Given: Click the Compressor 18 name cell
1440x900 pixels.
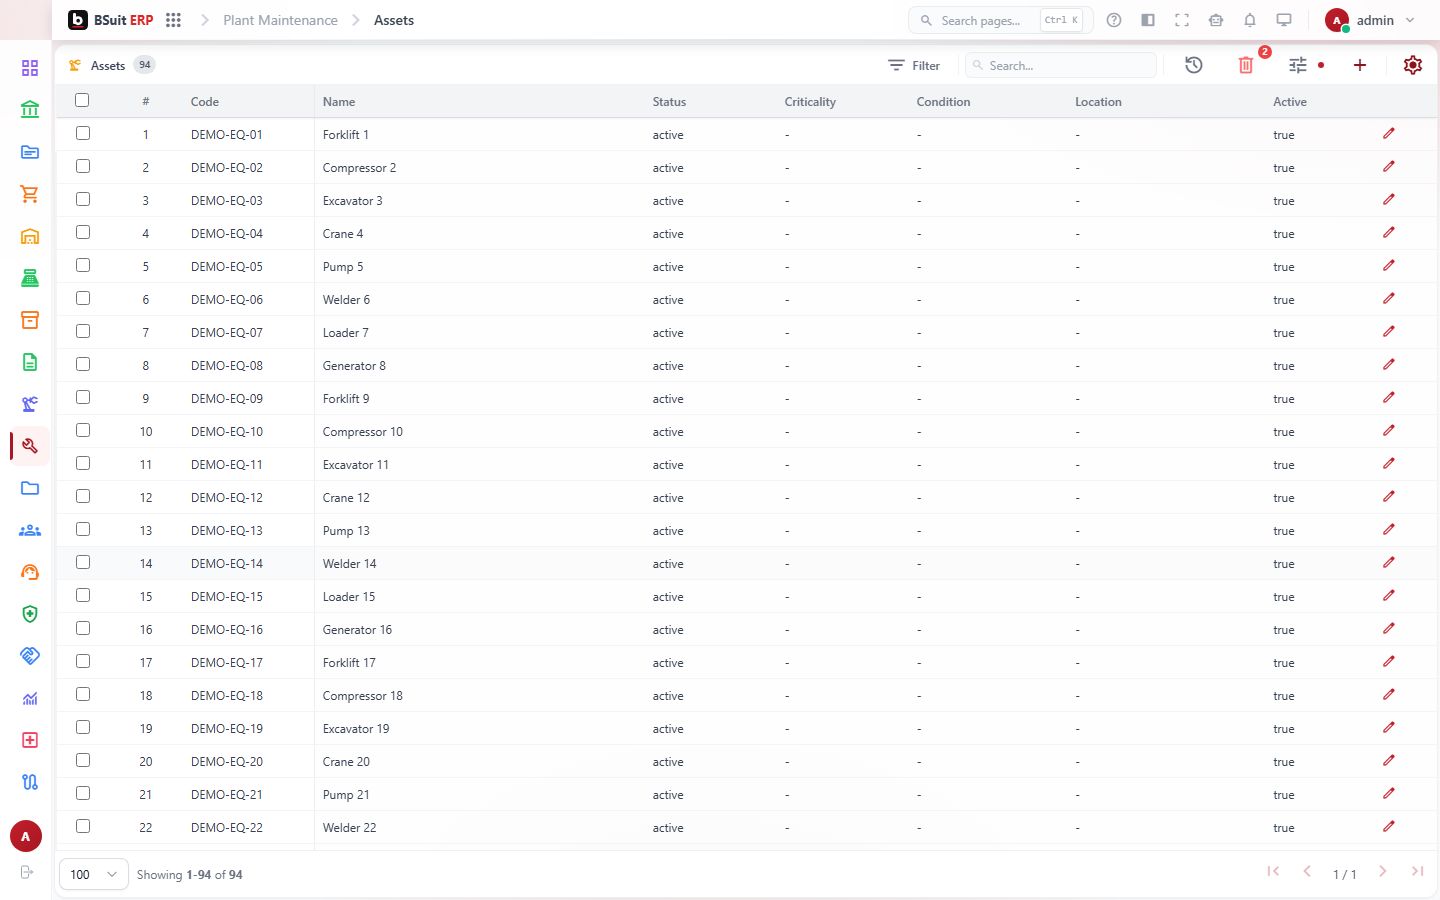Looking at the screenshot, I should [x=363, y=696].
